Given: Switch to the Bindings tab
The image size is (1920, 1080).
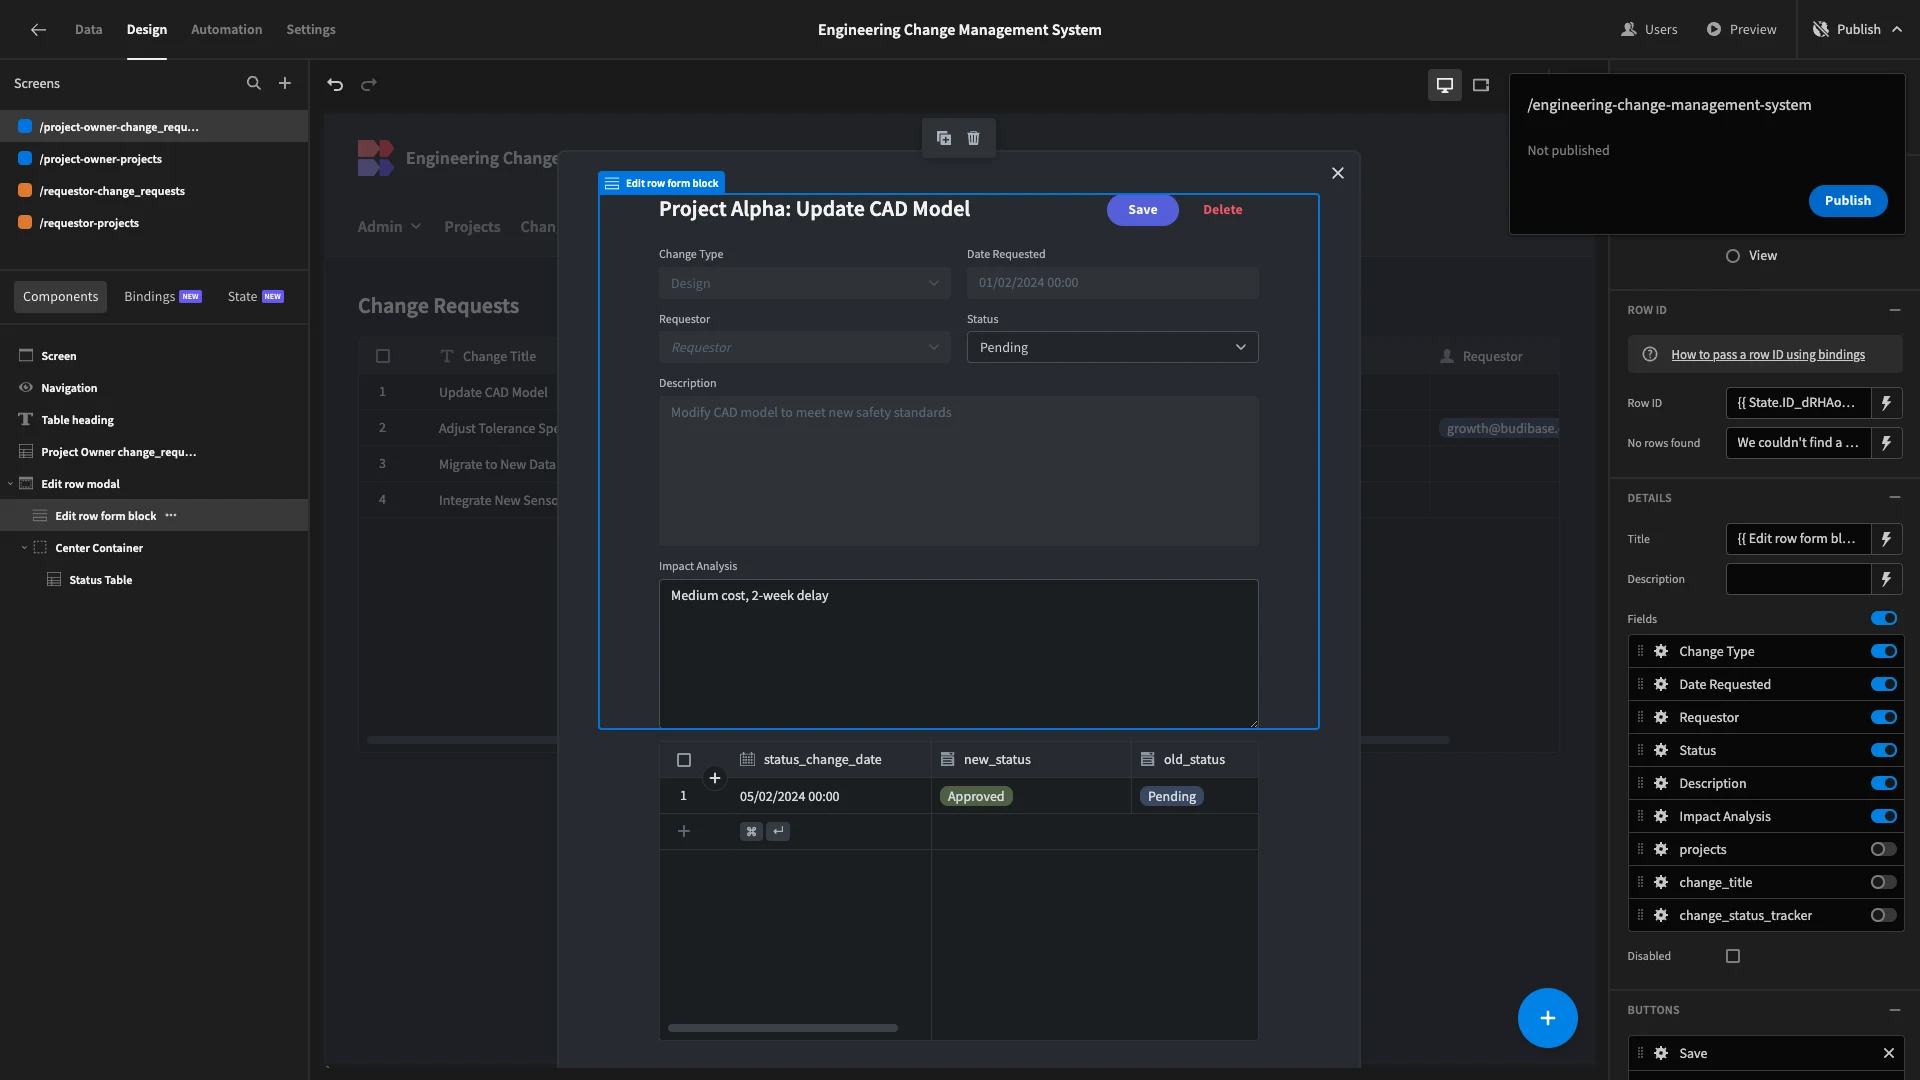Looking at the screenshot, I should click(x=163, y=296).
